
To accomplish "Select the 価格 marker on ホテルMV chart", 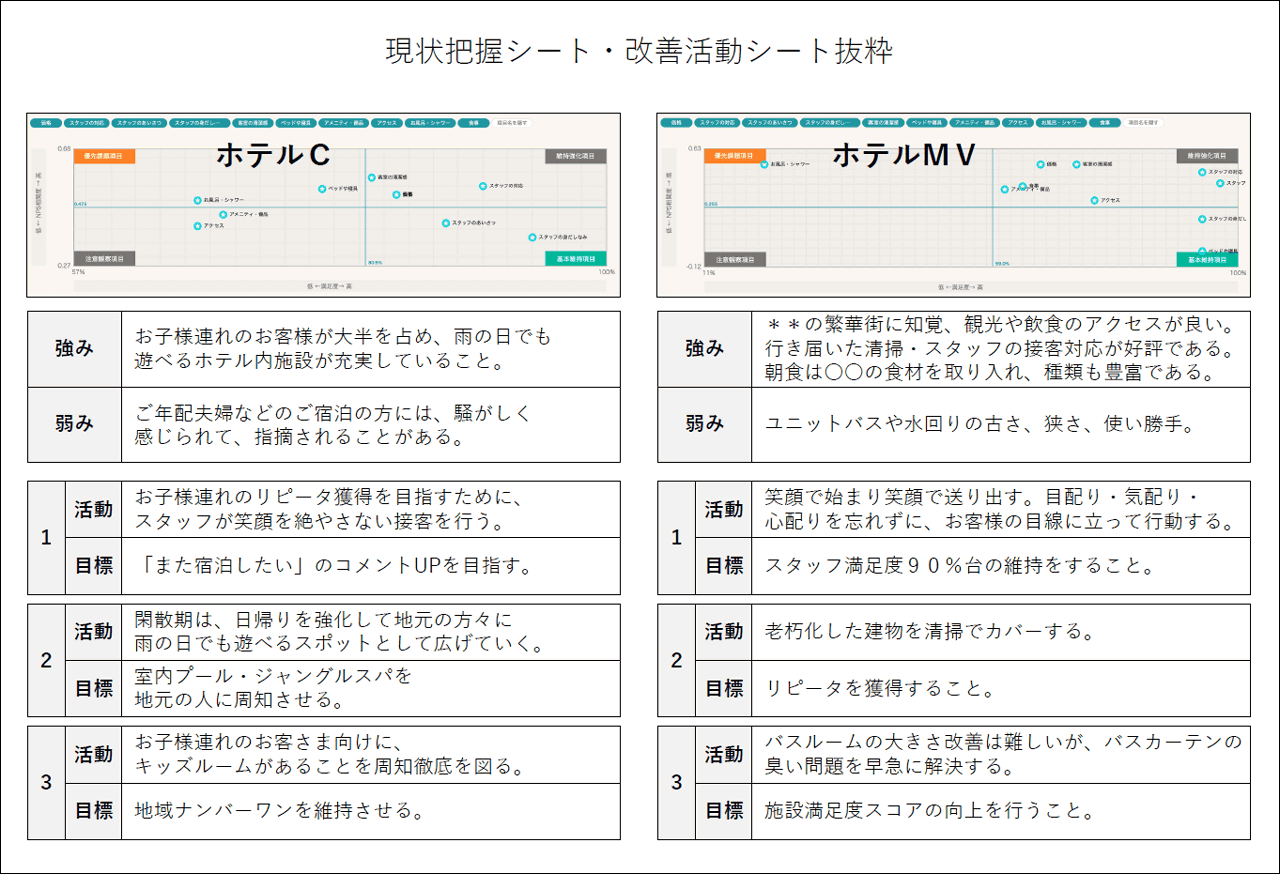I will coord(1040,163).
